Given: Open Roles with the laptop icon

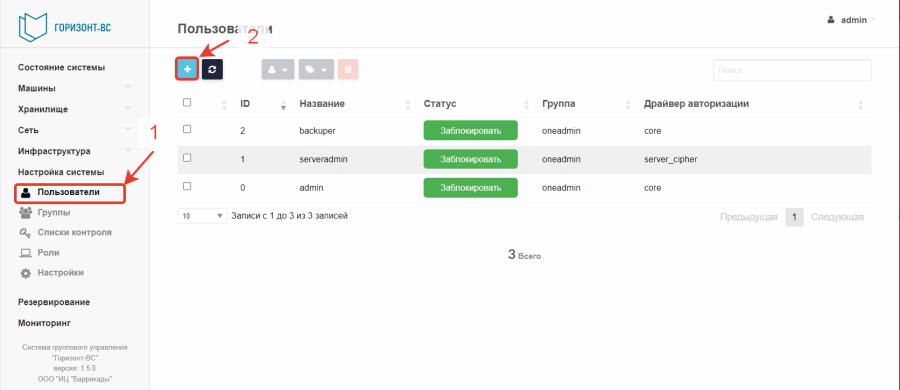Looking at the screenshot, I should pos(26,253).
